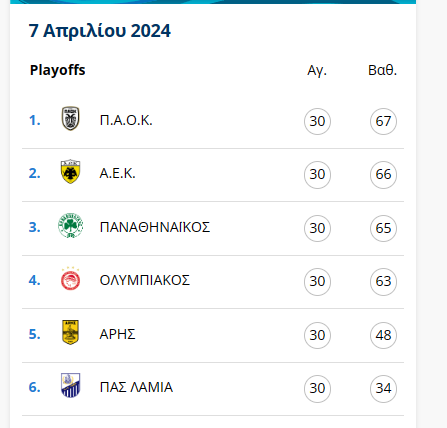Click the Olympiacos red crest logo
This screenshot has width=447, height=428.
coord(70,279)
